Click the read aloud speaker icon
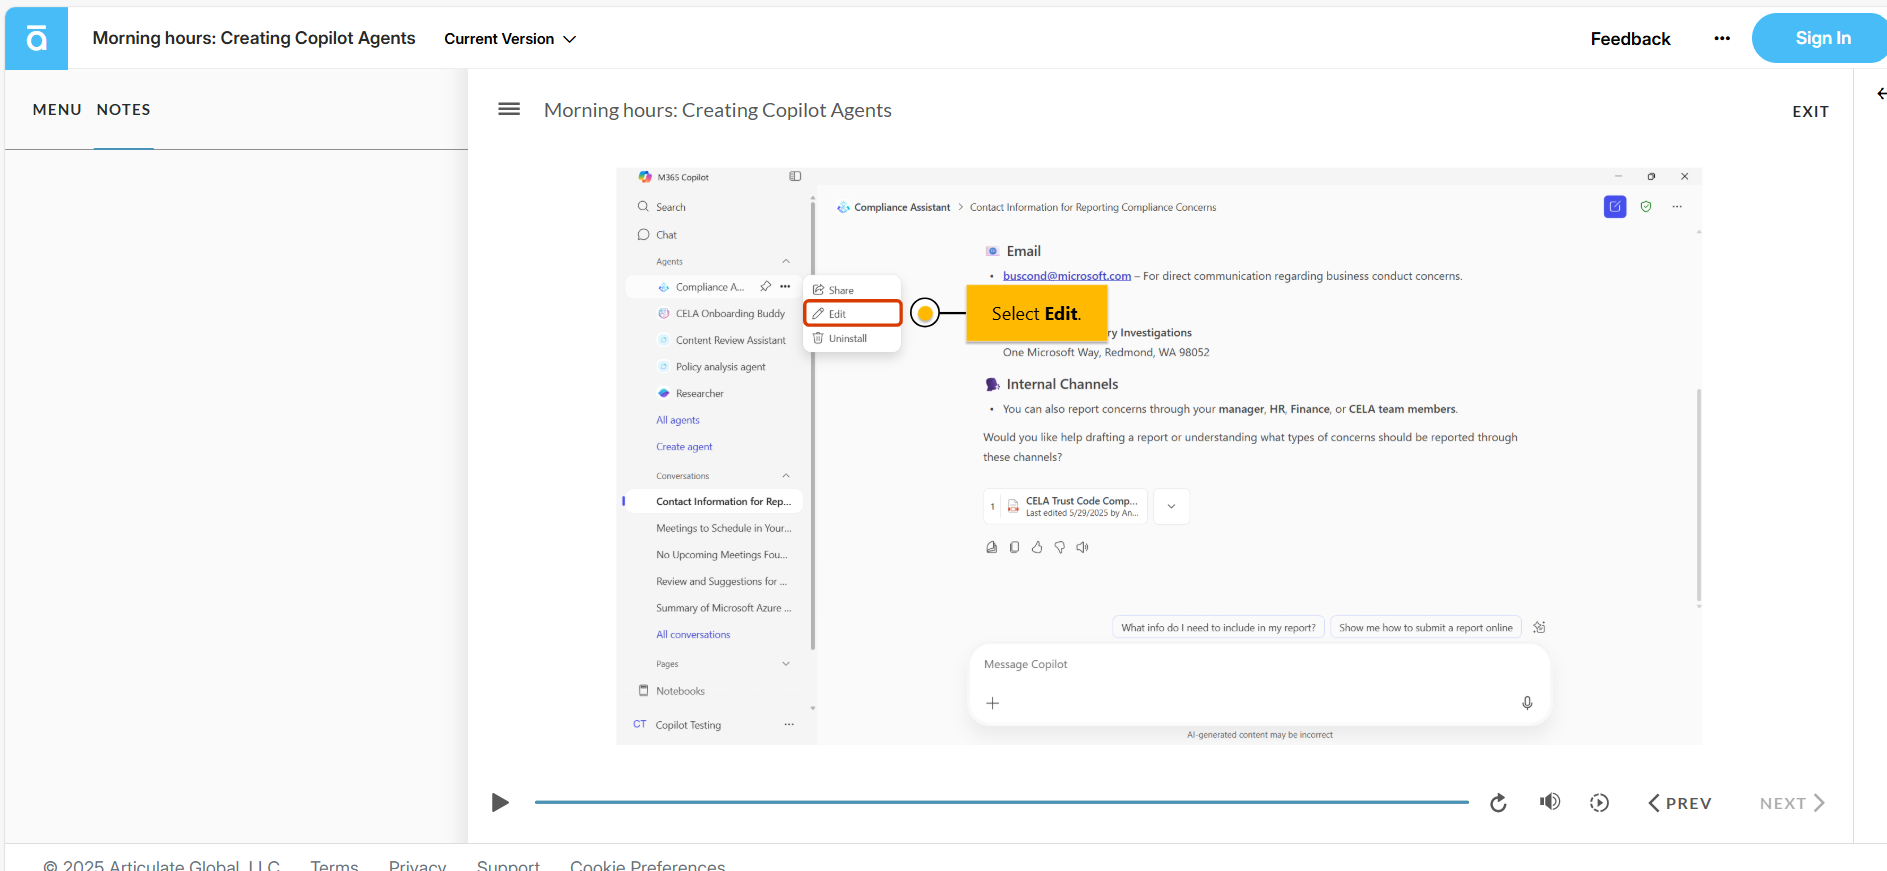The height and width of the screenshot is (871, 1887). coord(1082,548)
